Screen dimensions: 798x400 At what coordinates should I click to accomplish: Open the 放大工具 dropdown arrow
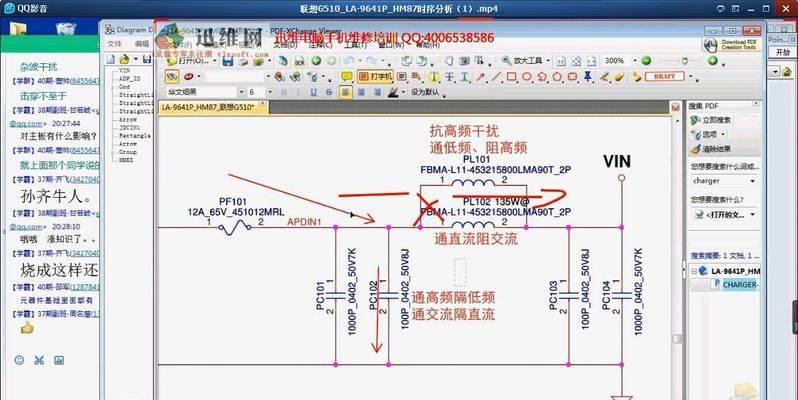coord(548,61)
